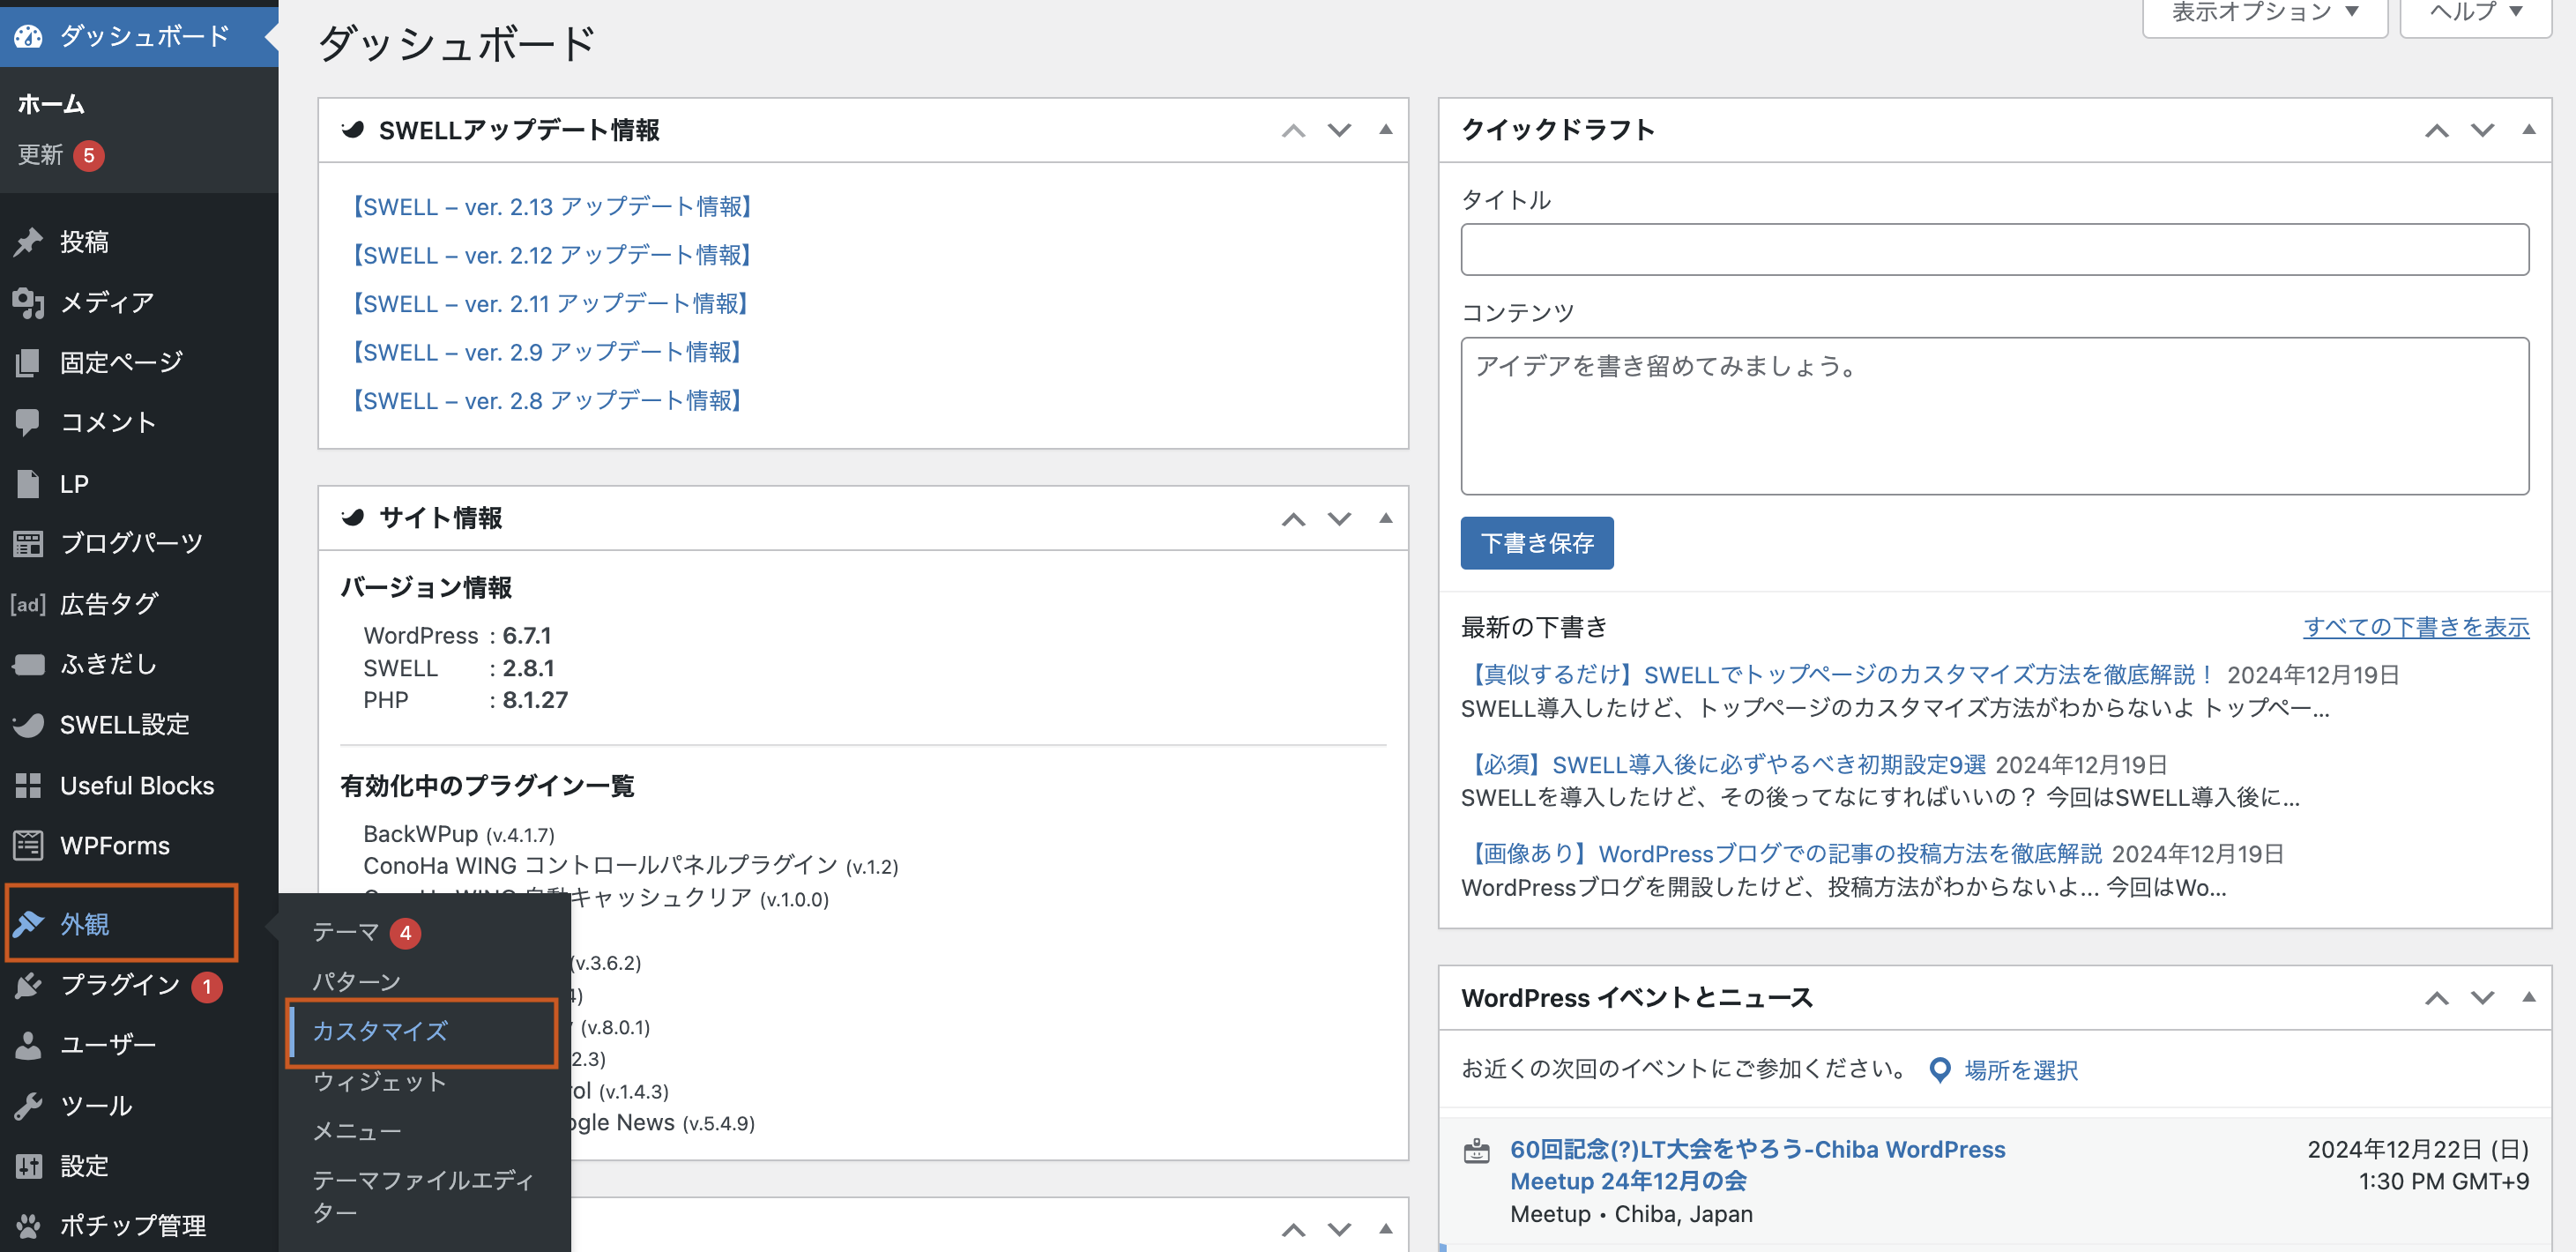Viewport: 2576px width, 1252px height.
Task: Click the balloon icon beside ふきだし
Action: (28, 664)
